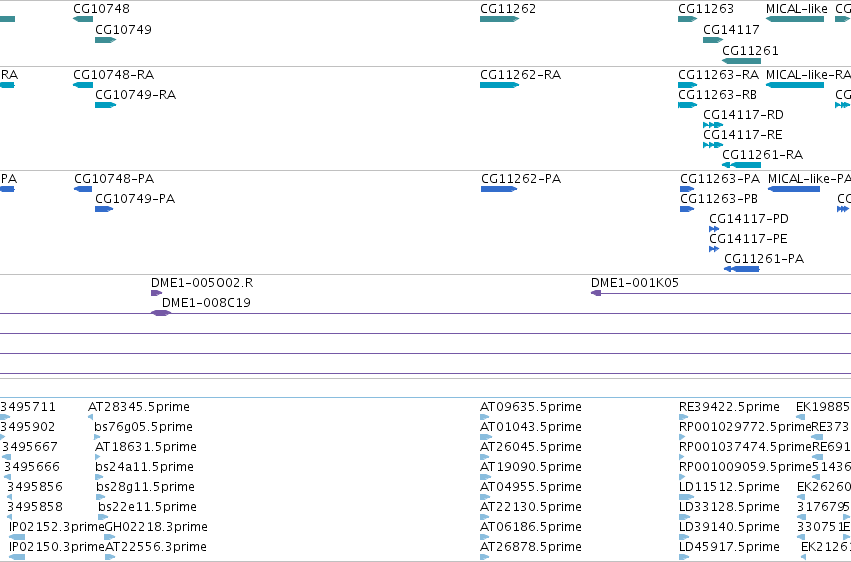This screenshot has width=851, height=562.
Task: Click EST LD11512.5prime
Action: point(729,488)
